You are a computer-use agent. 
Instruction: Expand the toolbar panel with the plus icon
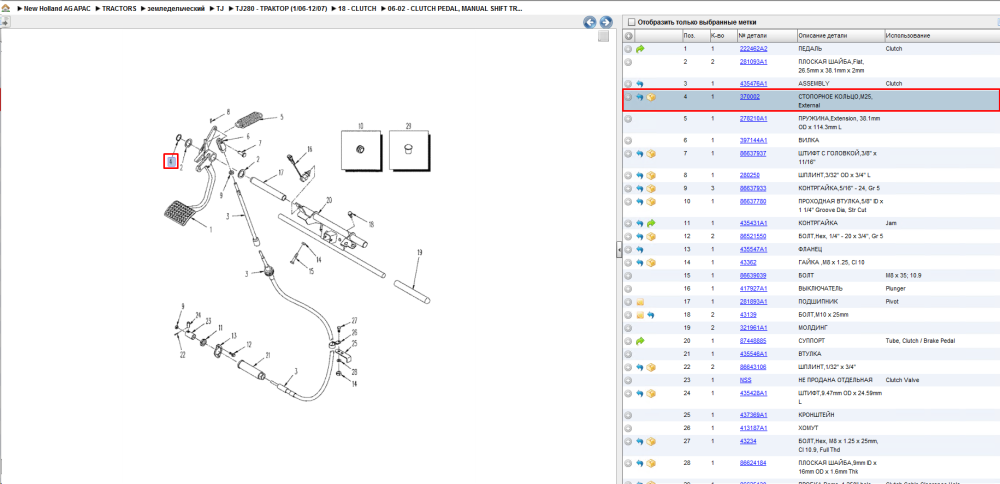click(4, 22)
